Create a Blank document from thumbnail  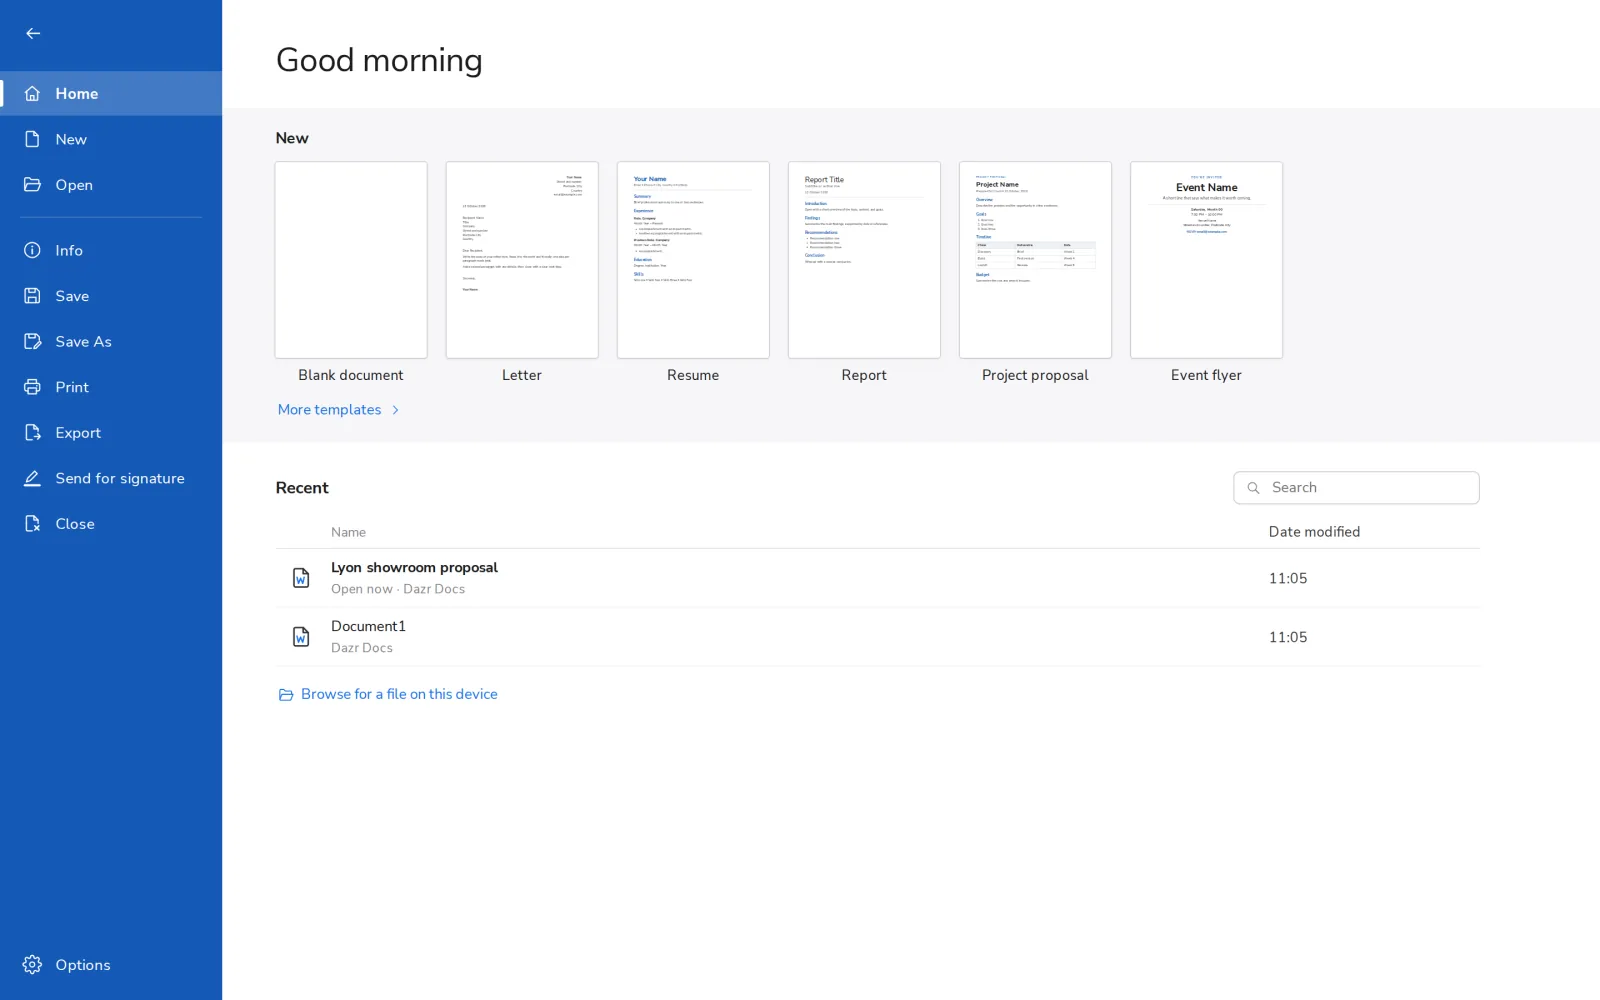click(351, 260)
